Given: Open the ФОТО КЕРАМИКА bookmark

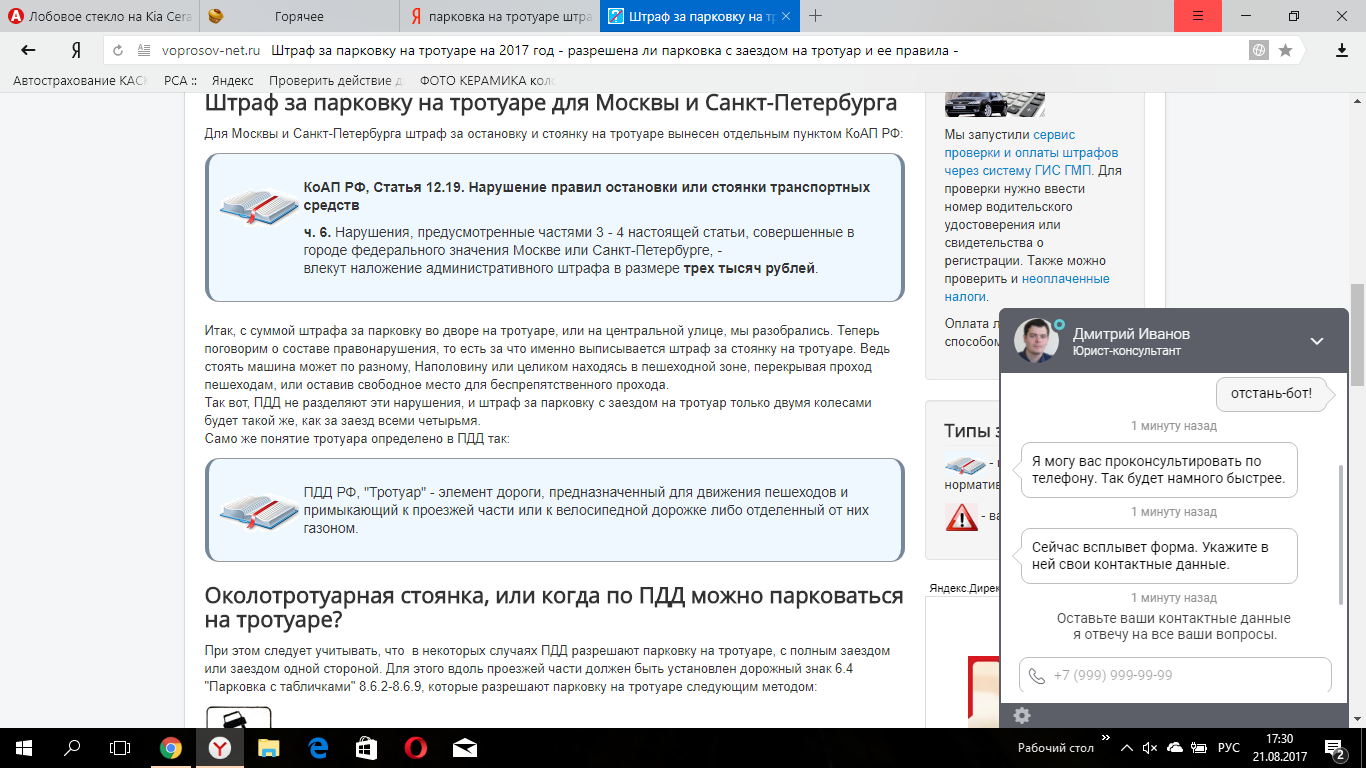Looking at the screenshot, I should pos(487,81).
